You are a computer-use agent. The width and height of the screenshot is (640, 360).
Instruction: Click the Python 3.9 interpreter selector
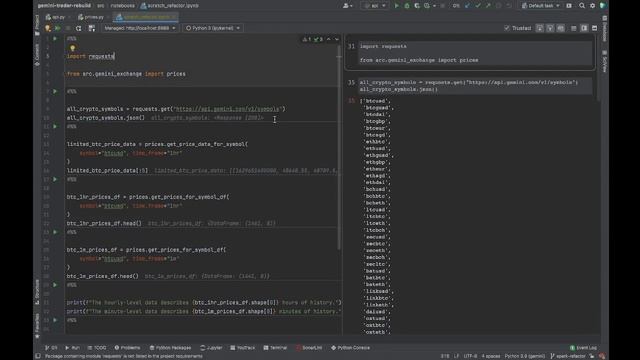[524, 356]
